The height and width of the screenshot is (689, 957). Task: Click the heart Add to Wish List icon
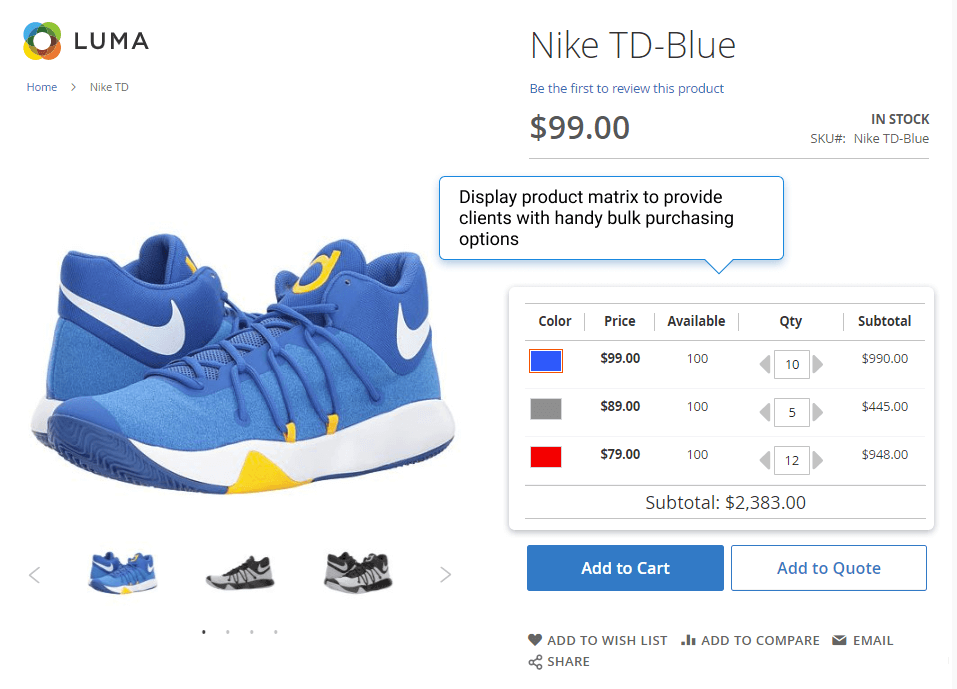click(535, 640)
